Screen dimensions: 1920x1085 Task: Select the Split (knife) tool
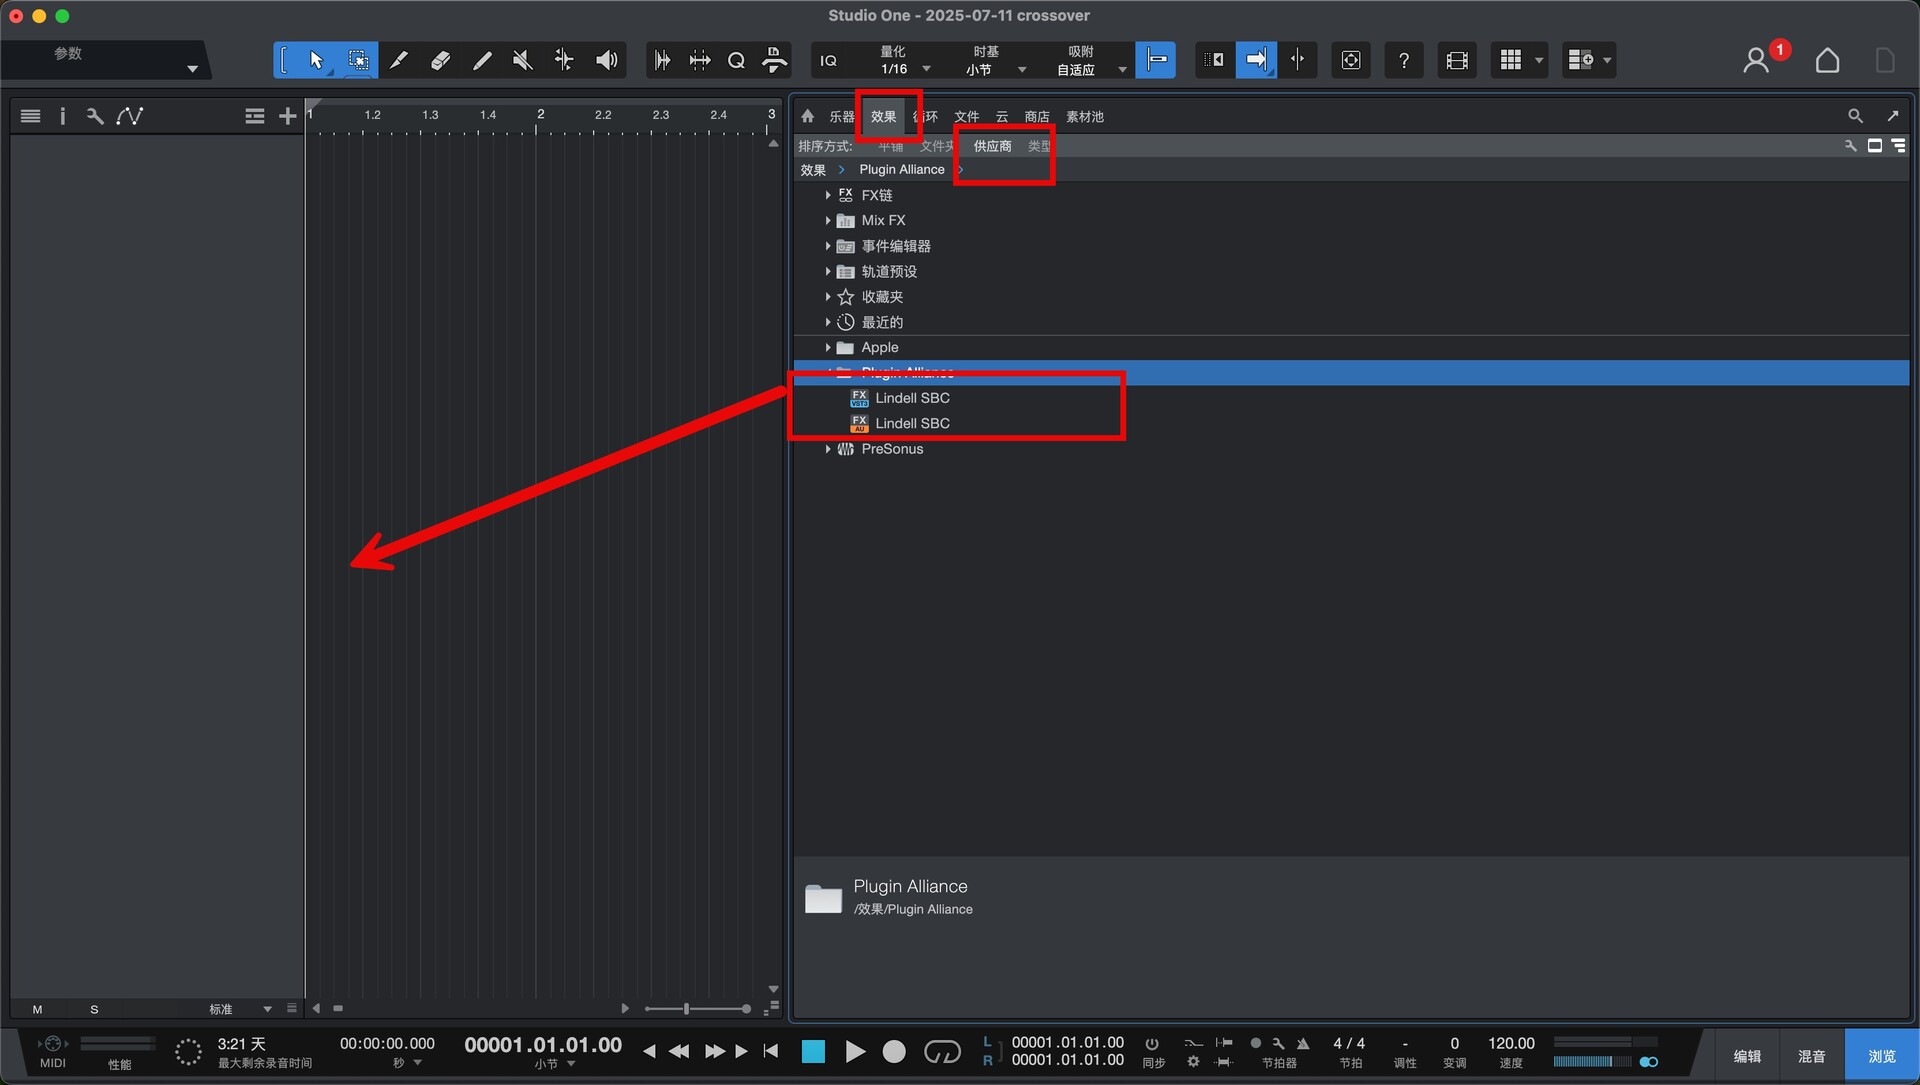click(x=399, y=60)
